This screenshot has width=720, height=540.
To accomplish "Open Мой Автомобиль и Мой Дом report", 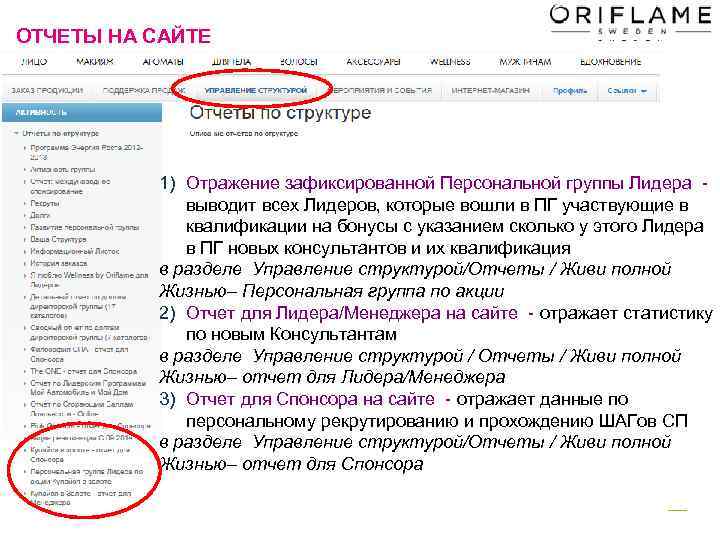I will [88, 388].
